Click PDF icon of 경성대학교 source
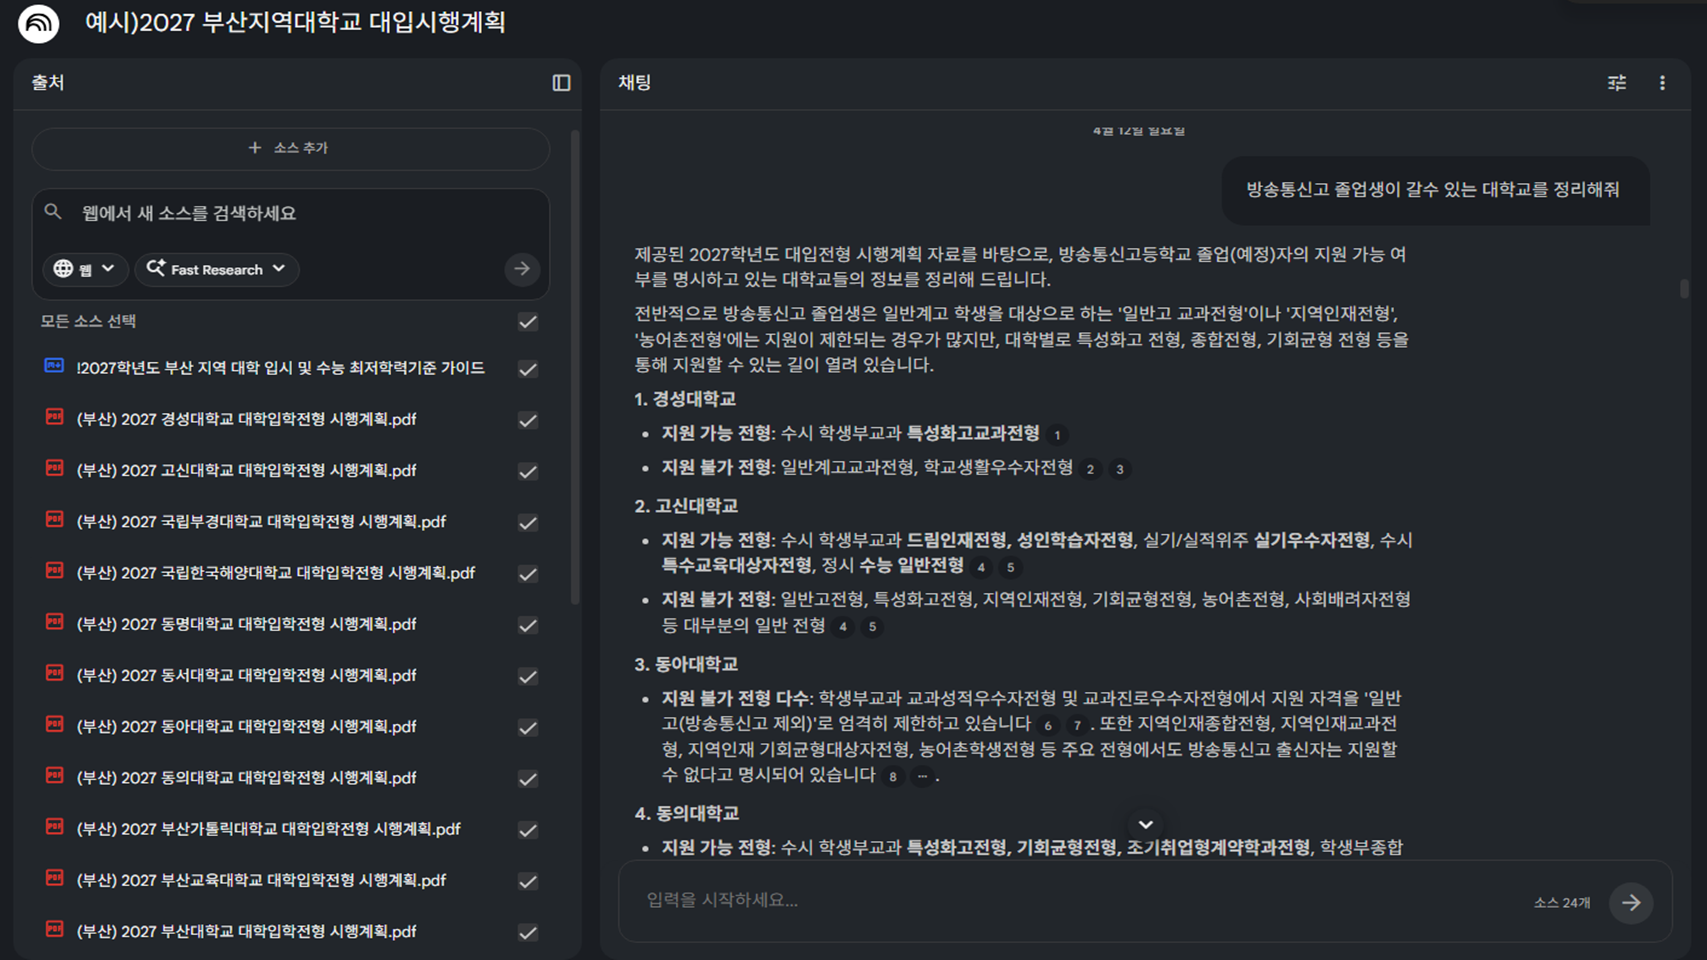 pyautogui.click(x=55, y=417)
